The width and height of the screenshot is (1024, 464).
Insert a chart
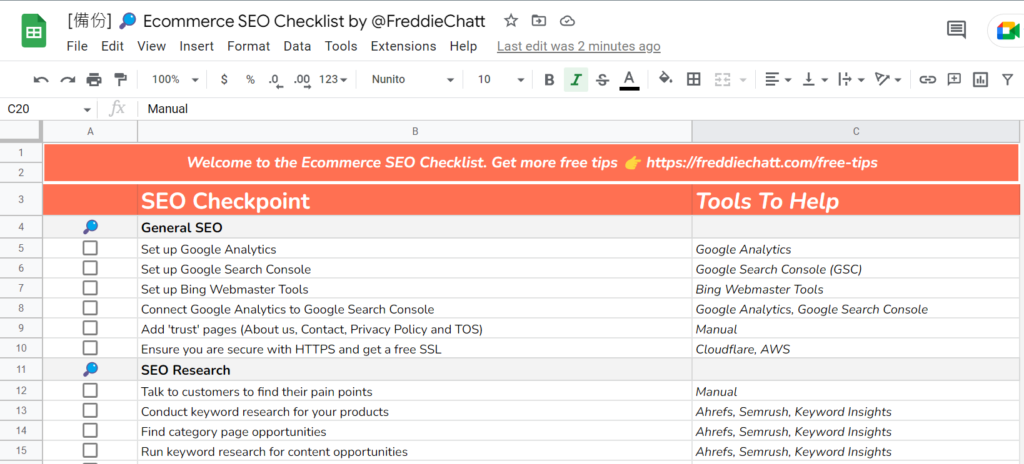(x=980, y=80)
